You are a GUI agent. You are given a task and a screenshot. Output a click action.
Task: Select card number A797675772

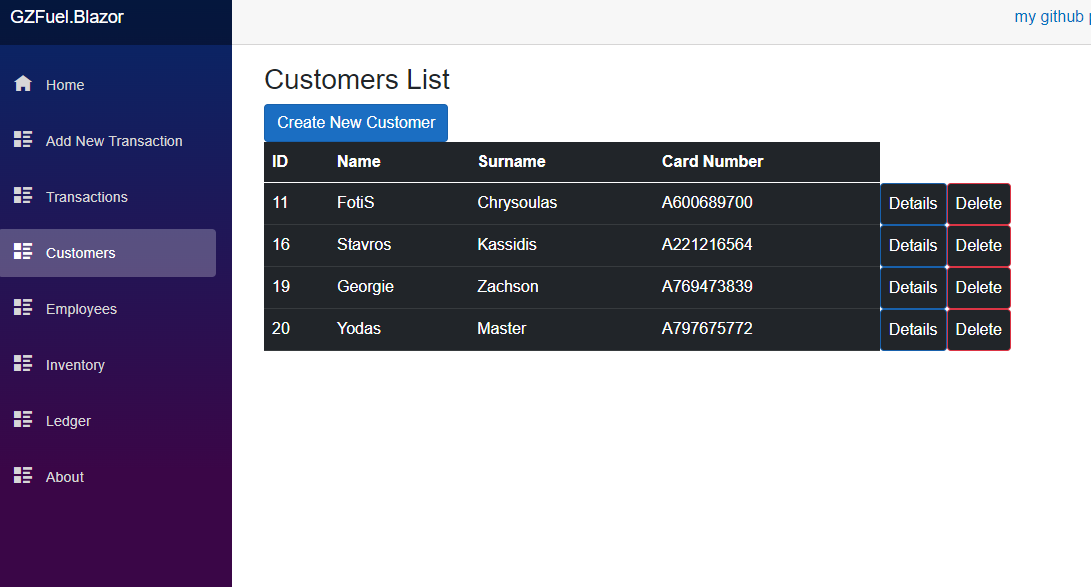[x=707, y=328]
